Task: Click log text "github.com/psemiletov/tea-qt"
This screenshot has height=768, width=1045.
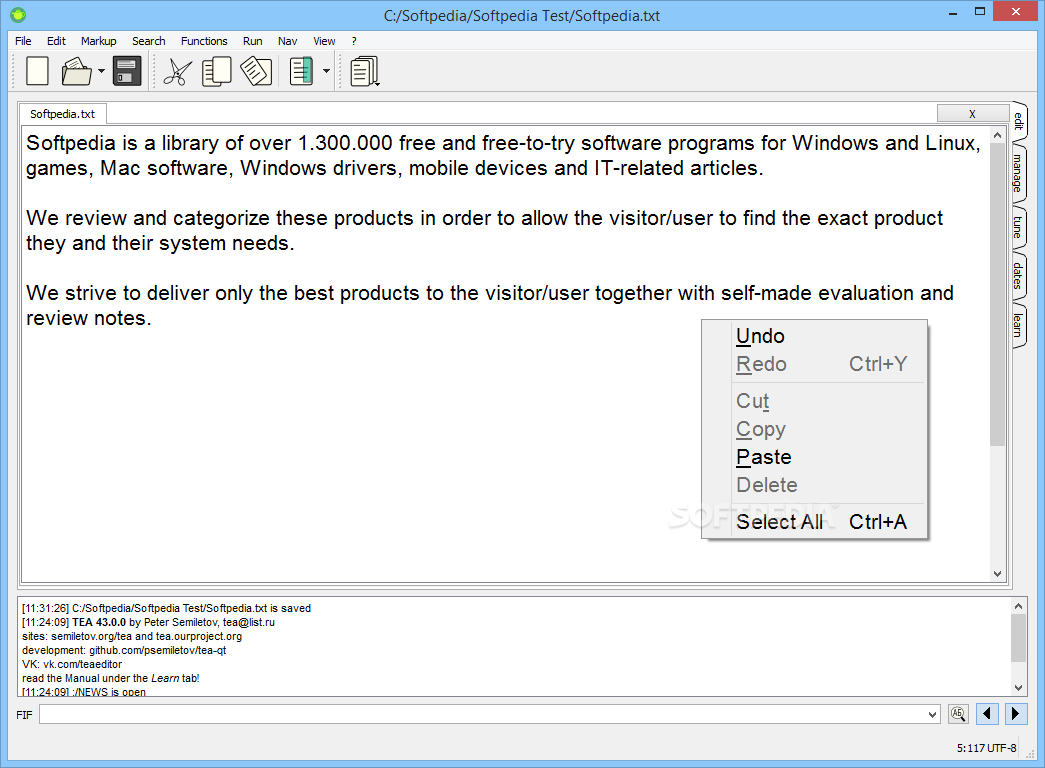Action: [158, 650]
